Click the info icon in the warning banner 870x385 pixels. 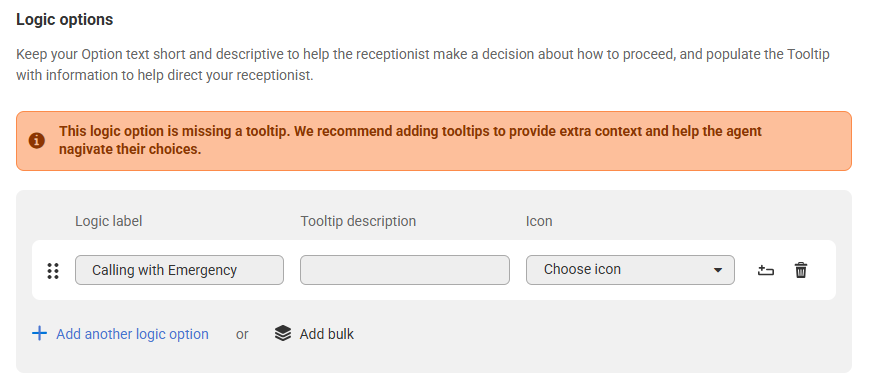[x=37, y=140]
